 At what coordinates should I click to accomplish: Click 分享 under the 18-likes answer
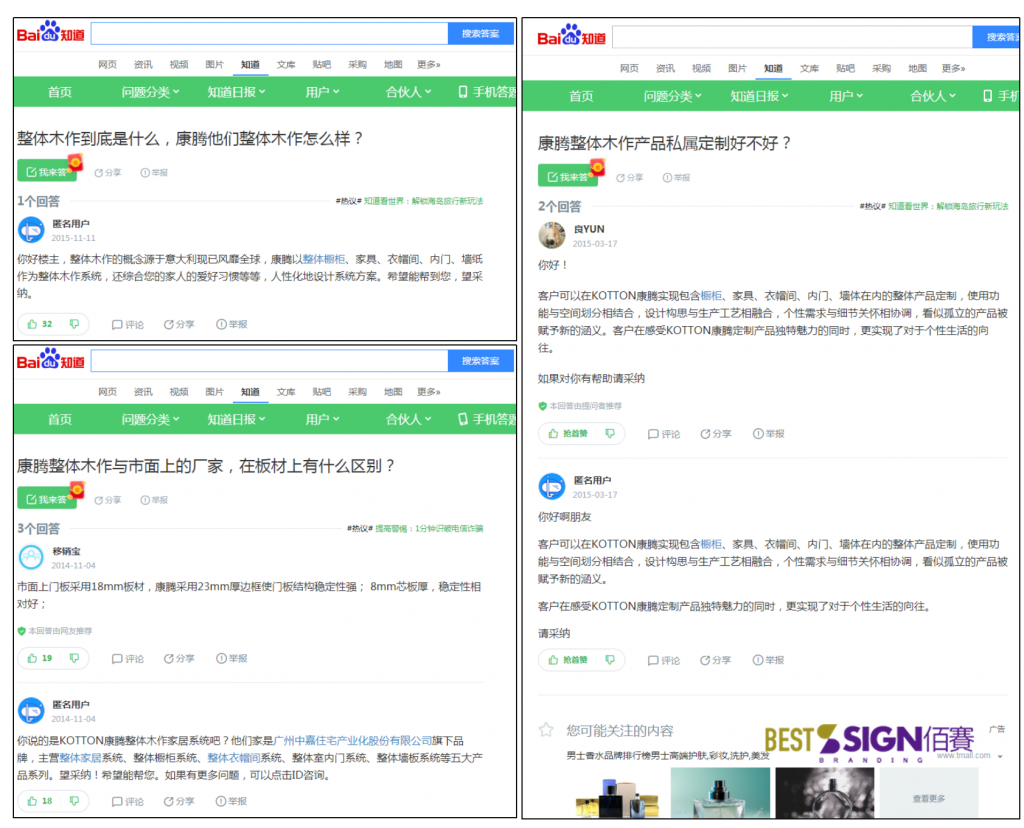(x=179, y=801)
